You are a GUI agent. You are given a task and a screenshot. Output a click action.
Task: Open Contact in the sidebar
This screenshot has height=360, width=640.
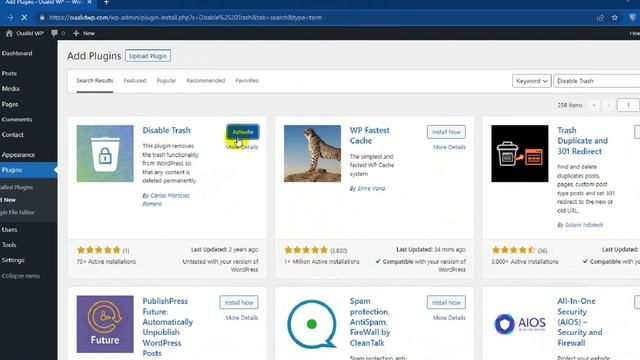tap(12, 134)
